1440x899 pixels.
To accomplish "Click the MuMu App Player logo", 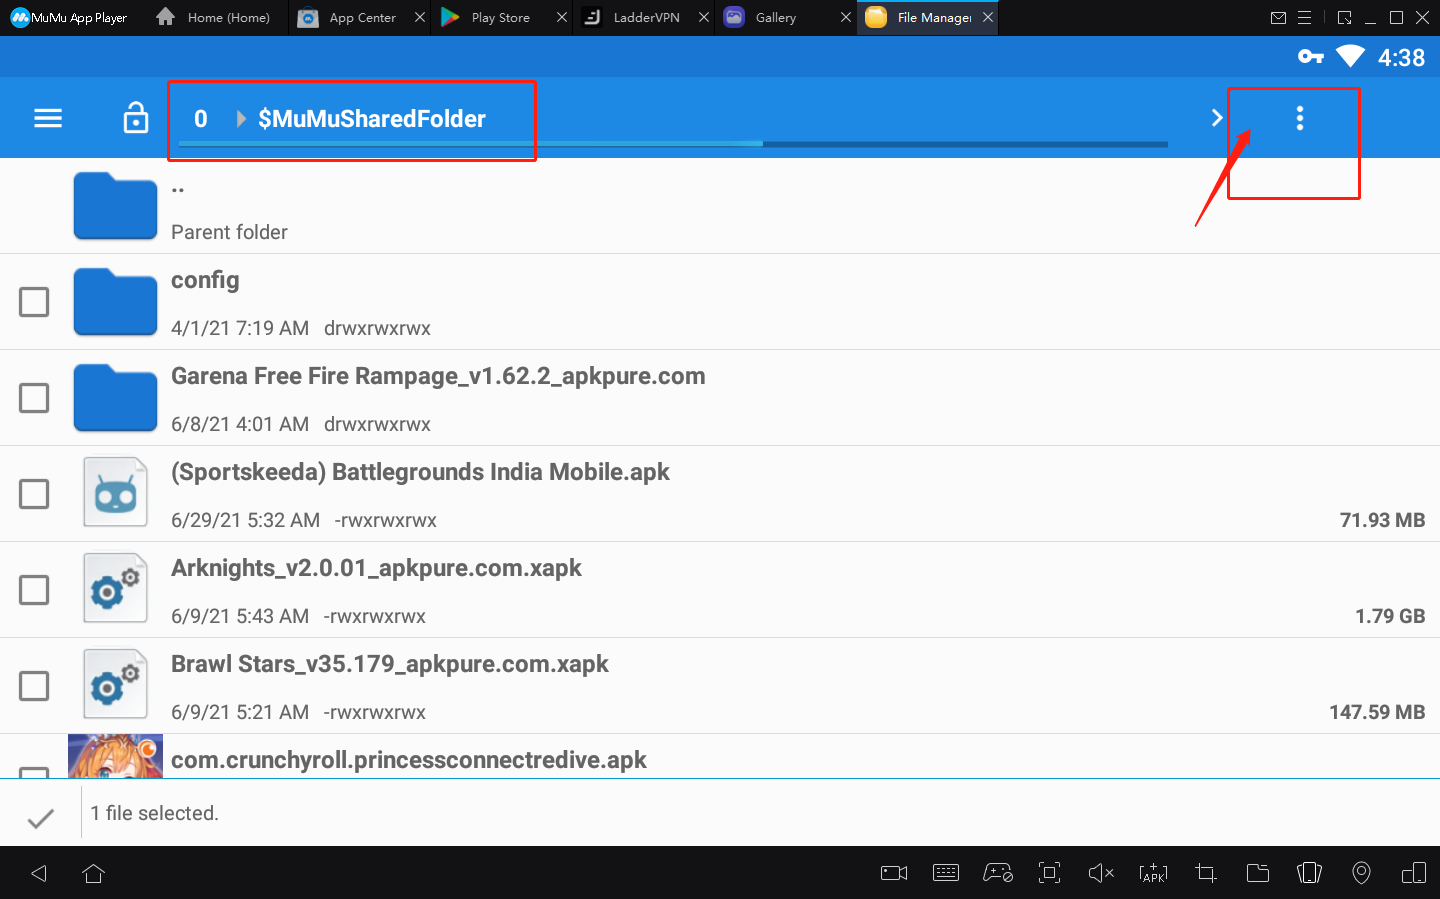I will (x=68, y=18).
